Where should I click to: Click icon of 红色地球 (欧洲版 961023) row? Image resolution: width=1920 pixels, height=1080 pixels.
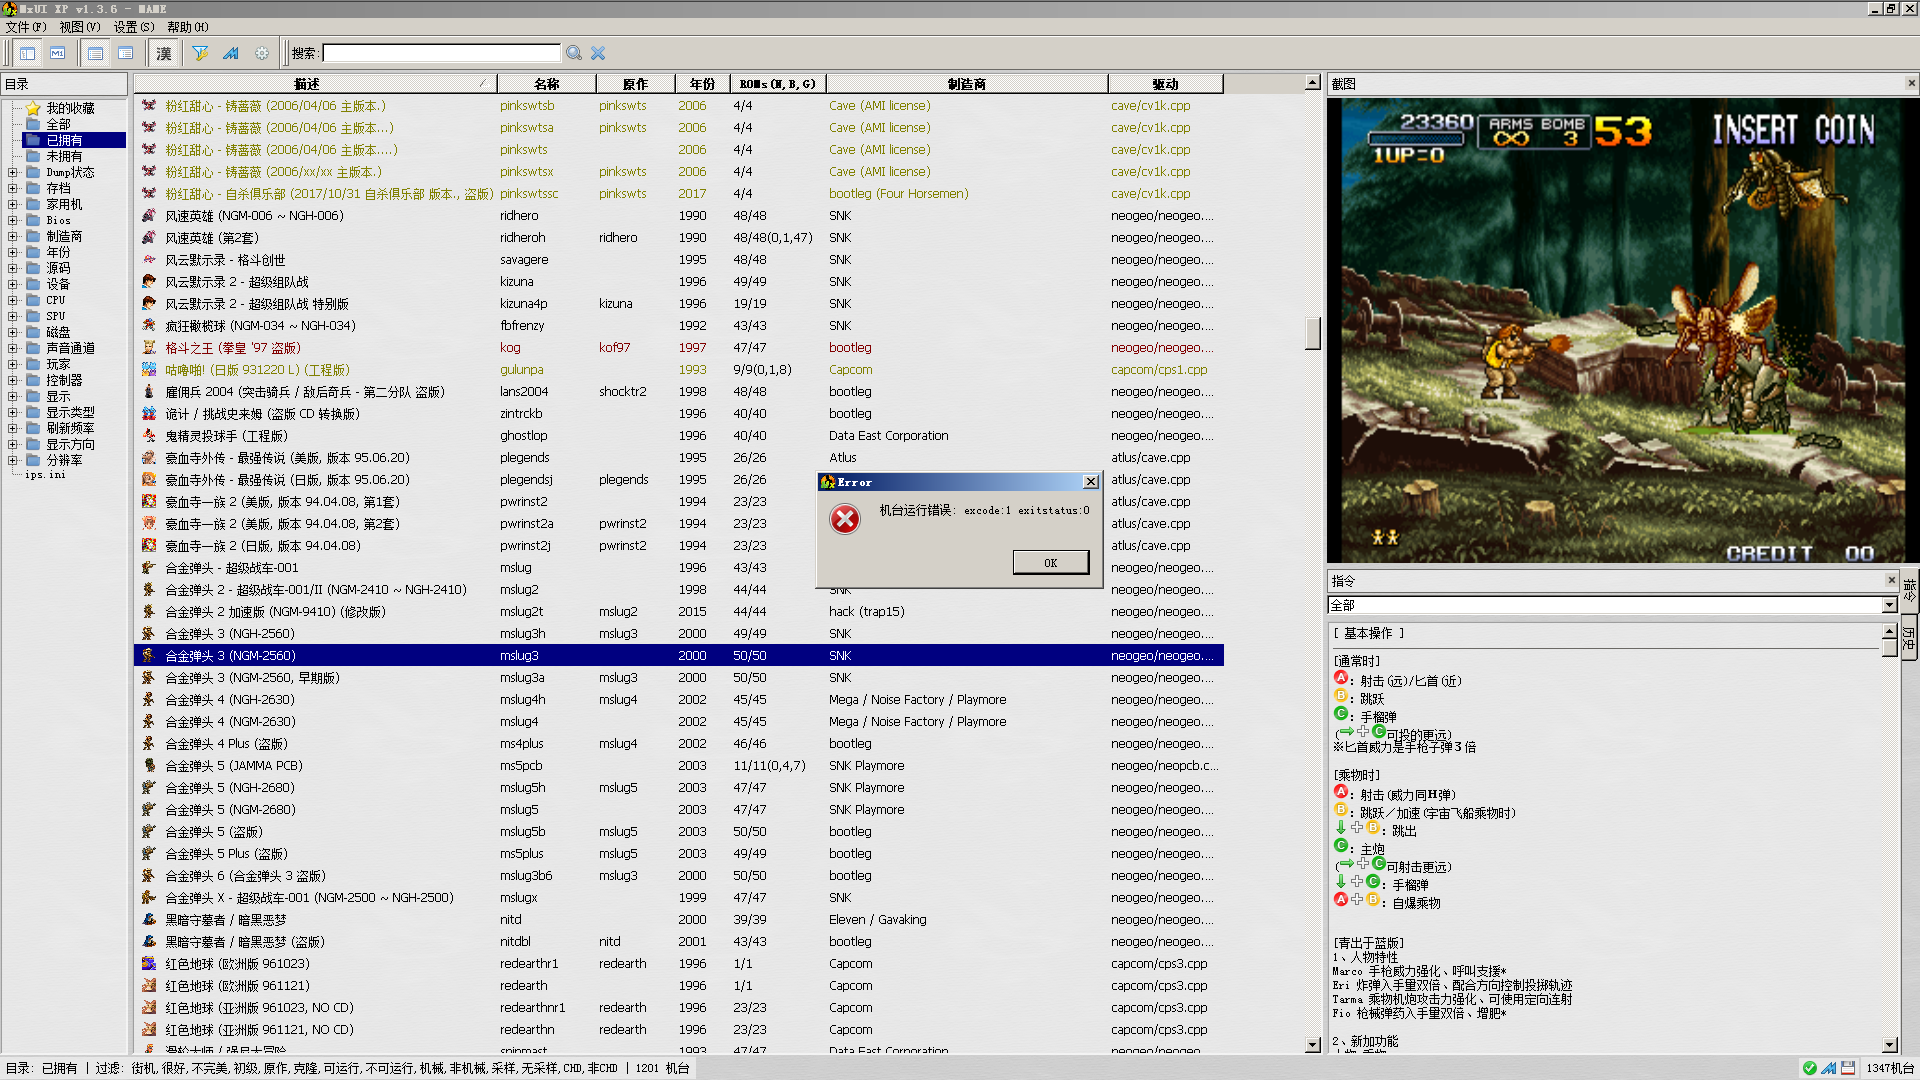(x=149, y=964)
